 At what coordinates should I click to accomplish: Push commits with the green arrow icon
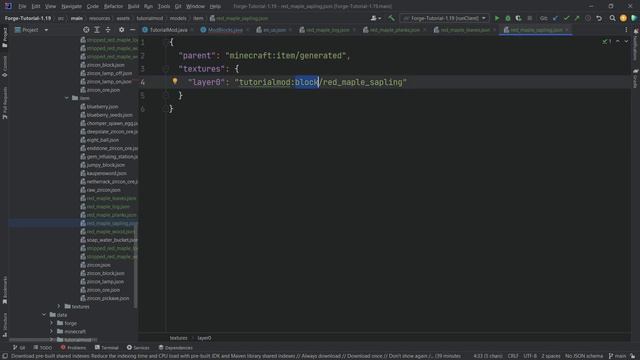click(577, 18)
